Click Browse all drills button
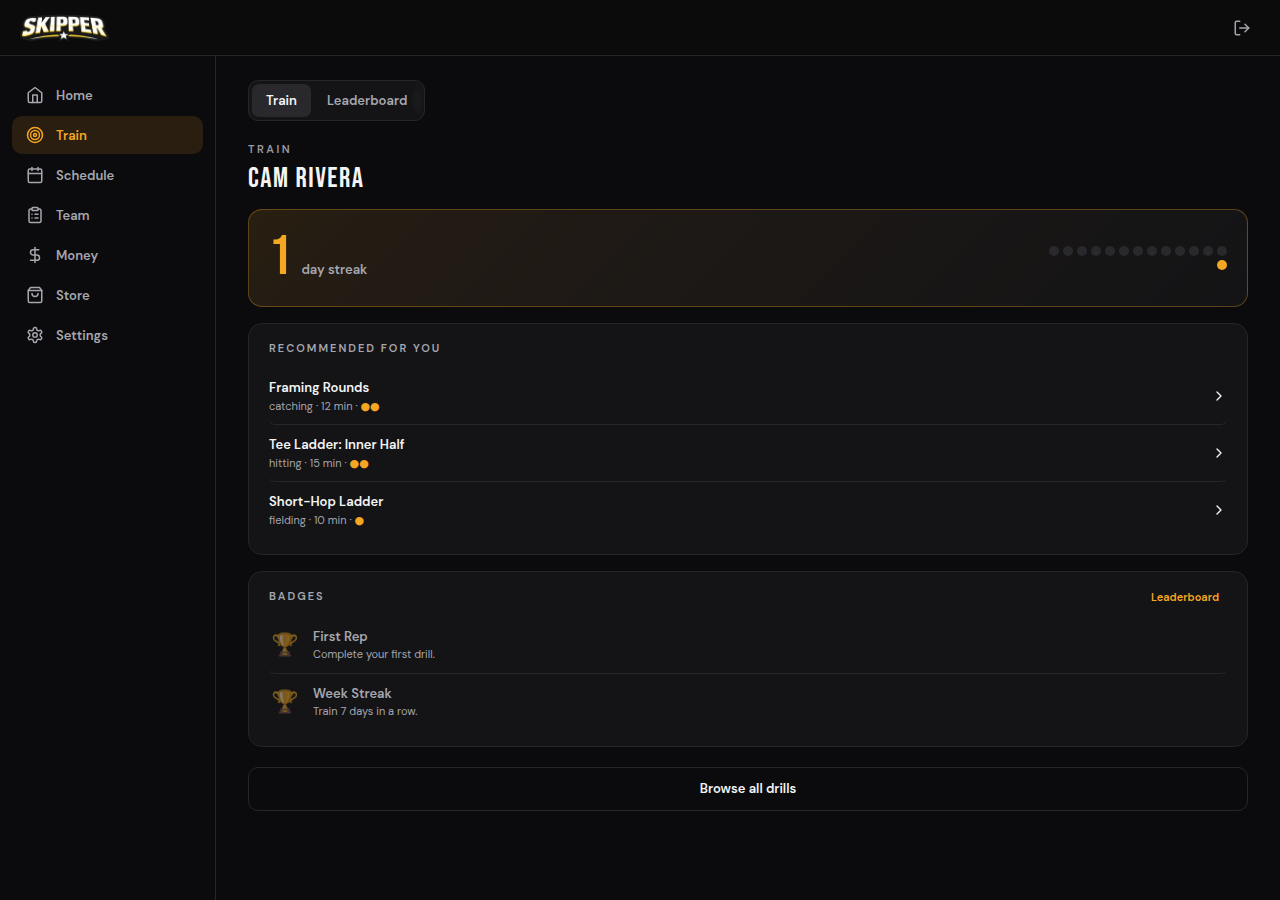1280x900 pixels. coord(748,788)
